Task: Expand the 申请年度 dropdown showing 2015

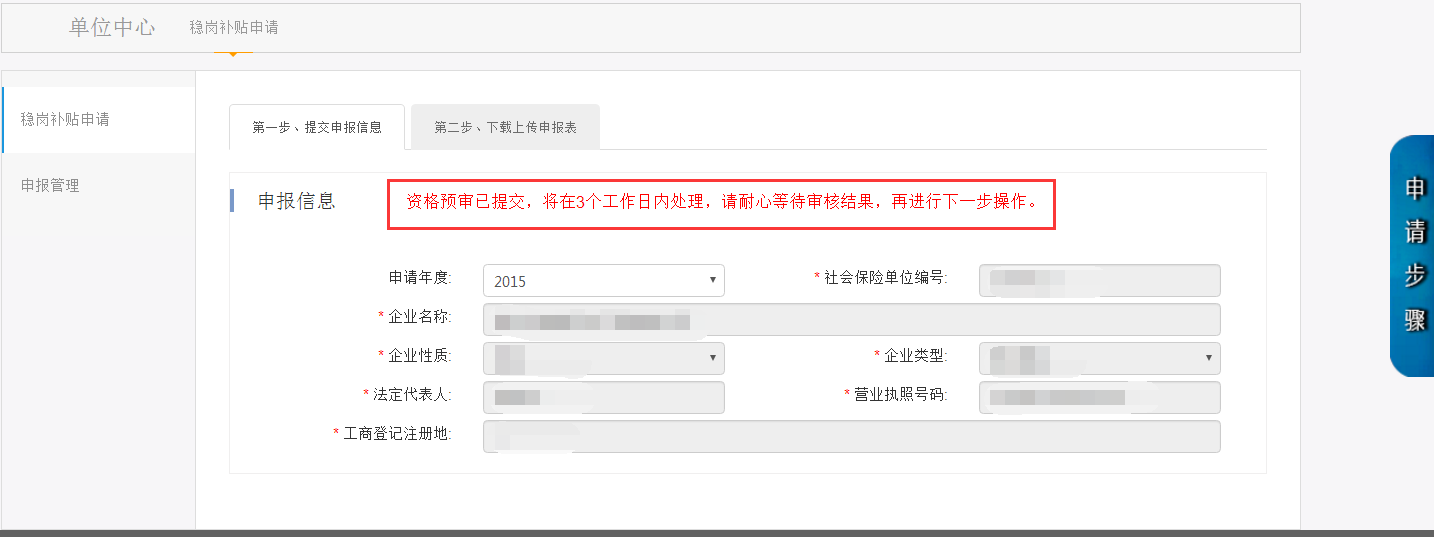Action: pos(603,281)
